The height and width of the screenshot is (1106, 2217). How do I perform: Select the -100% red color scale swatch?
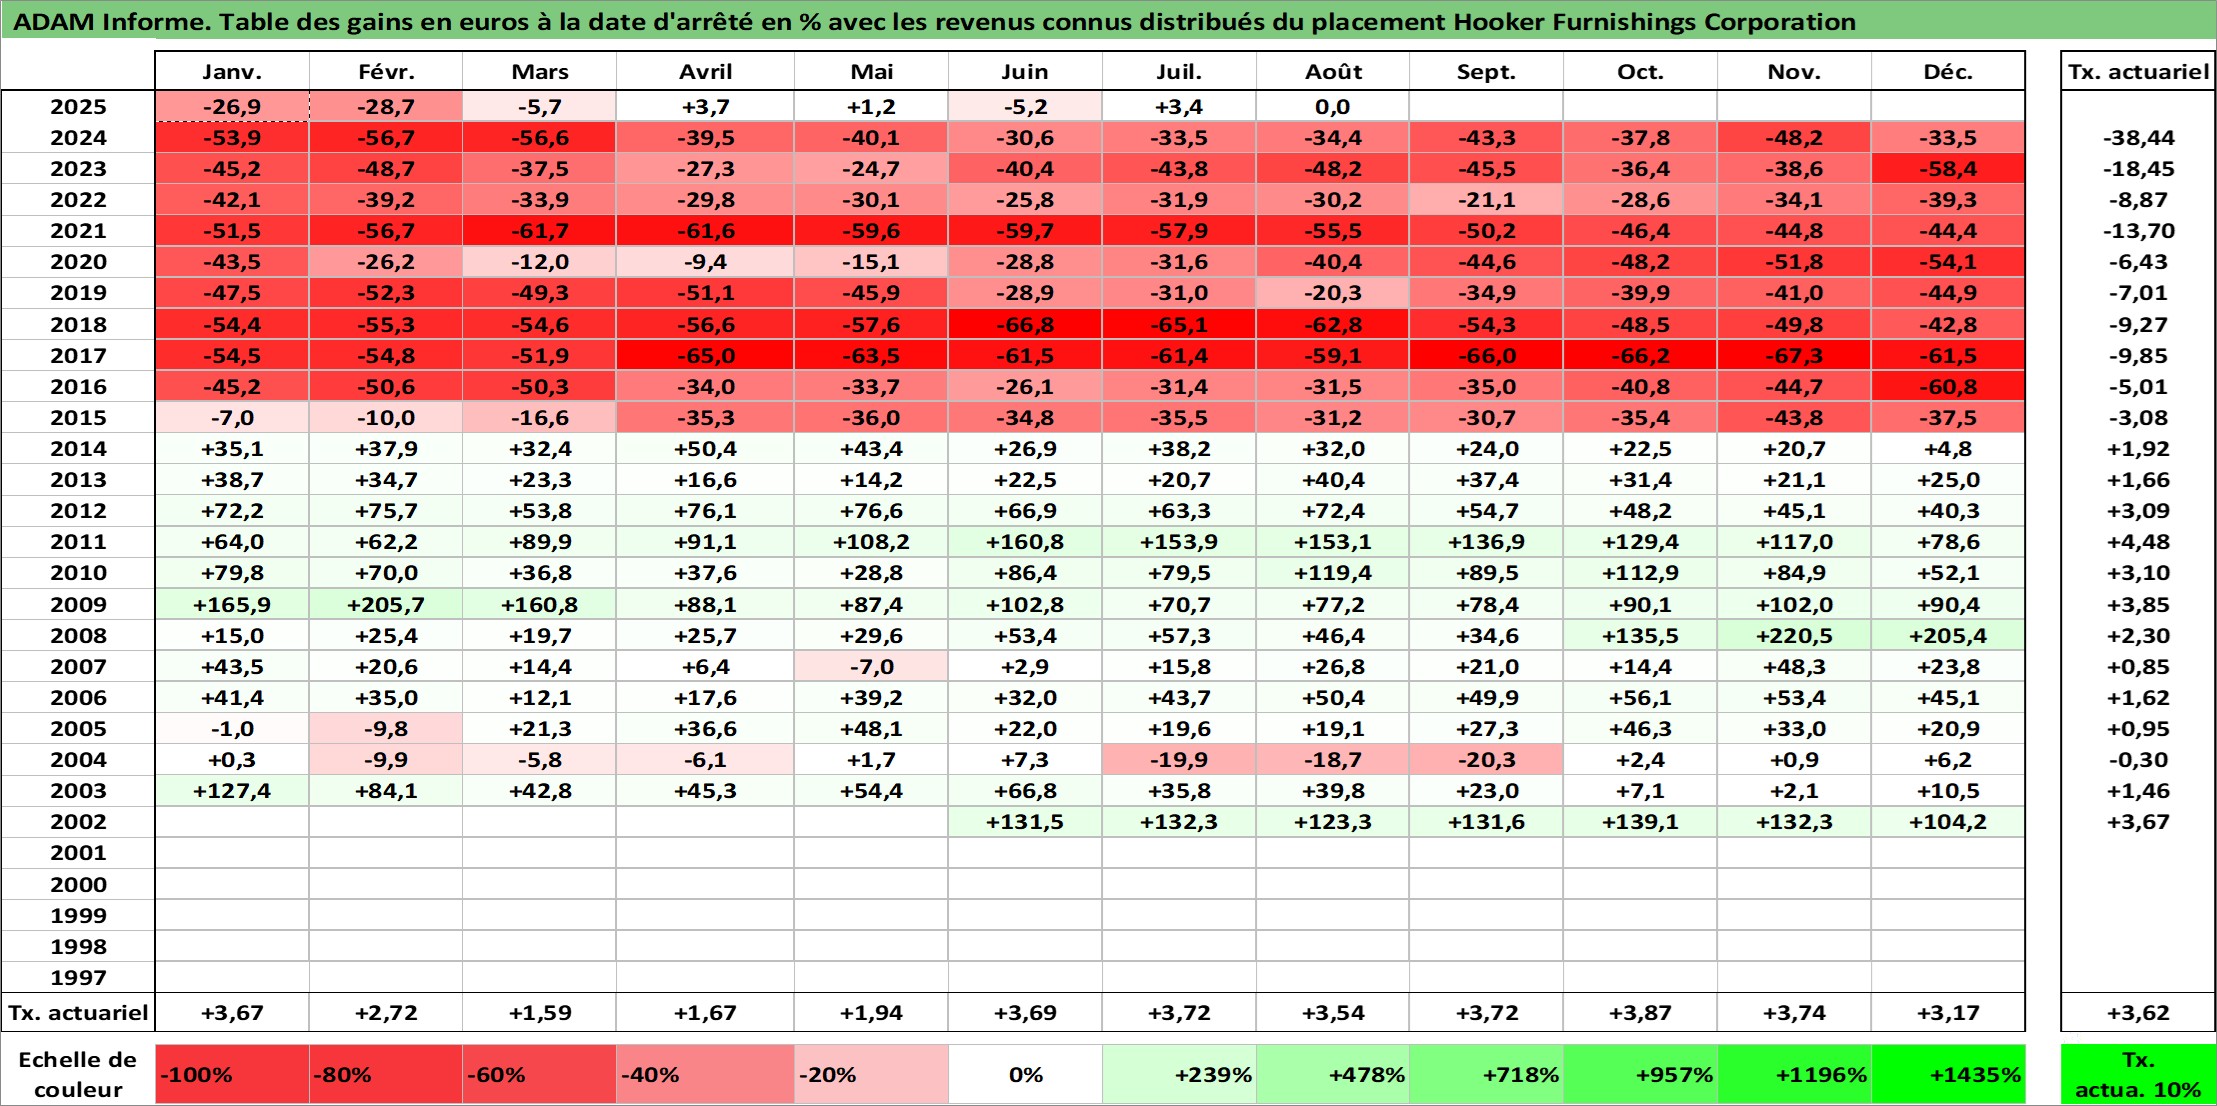(x=232, y=1075)
